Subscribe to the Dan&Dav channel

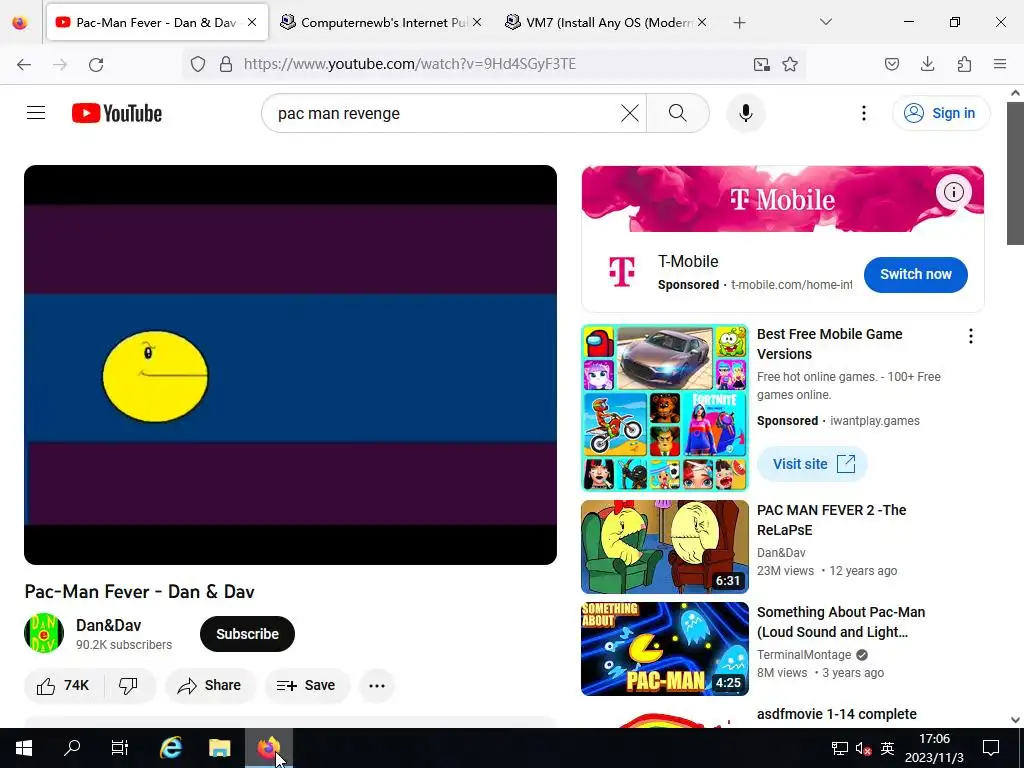coord(248,634)
